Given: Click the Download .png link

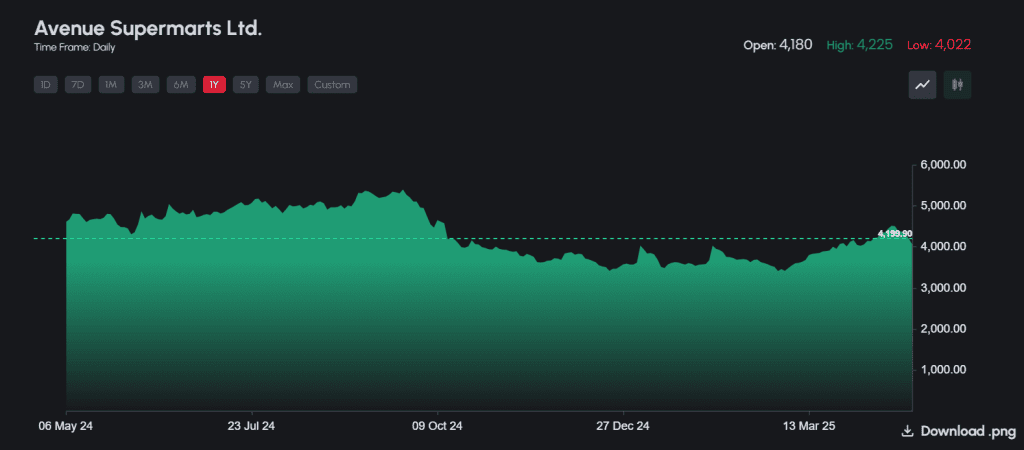Looking at the screenshot, I should pyautogui.click(x=959, y=431).
